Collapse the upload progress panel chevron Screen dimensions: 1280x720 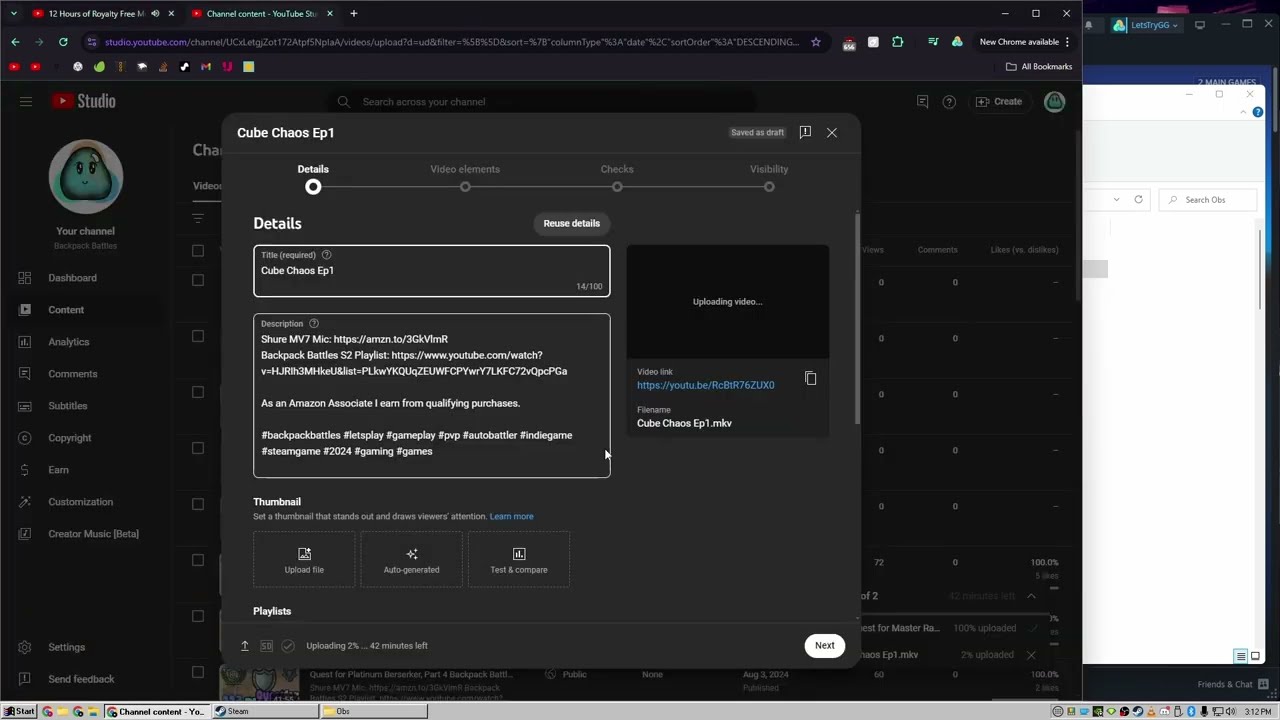coord(1031,596)
